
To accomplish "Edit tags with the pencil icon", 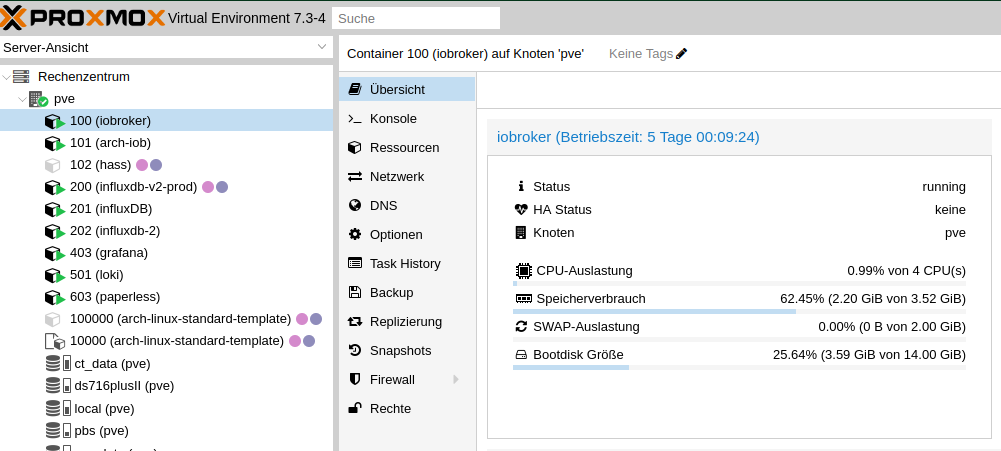I will point(682,54).
